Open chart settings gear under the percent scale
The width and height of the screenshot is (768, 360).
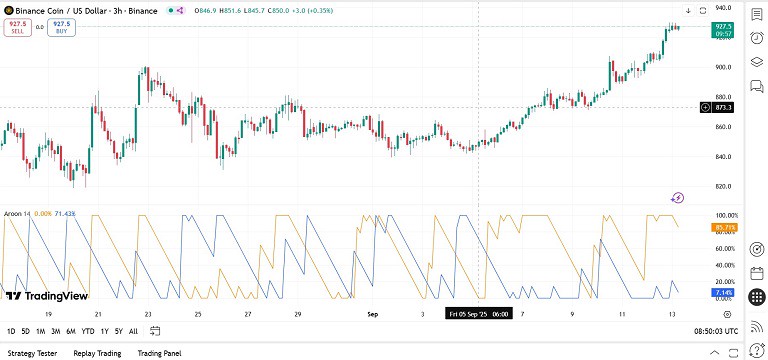(x=727, y=314)
